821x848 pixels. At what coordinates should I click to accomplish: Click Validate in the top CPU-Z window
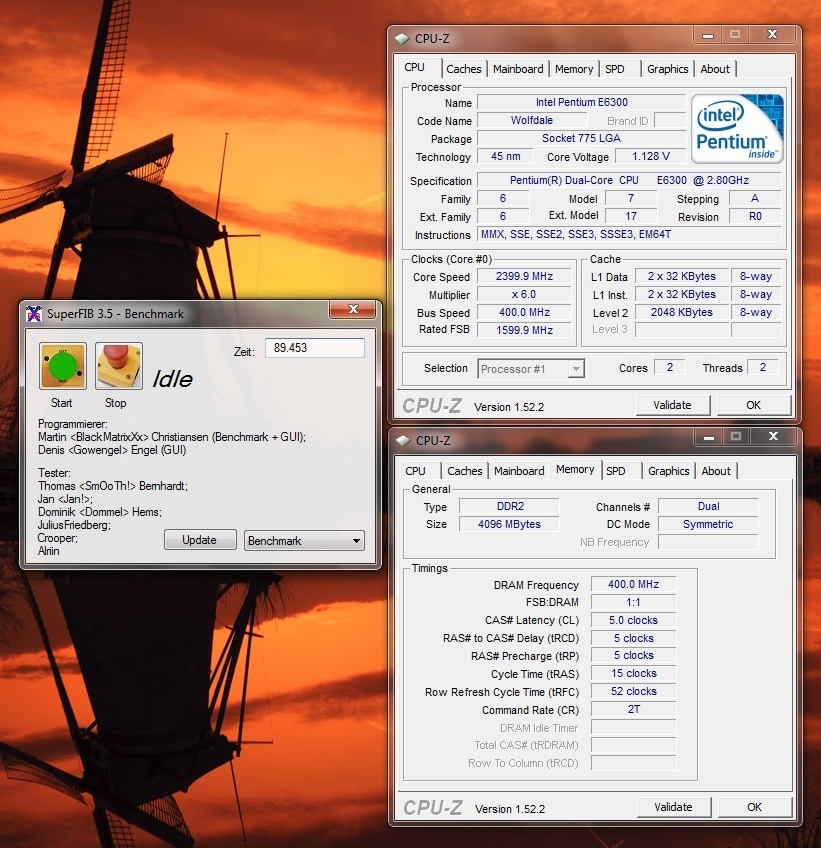(x=672, y=405)
